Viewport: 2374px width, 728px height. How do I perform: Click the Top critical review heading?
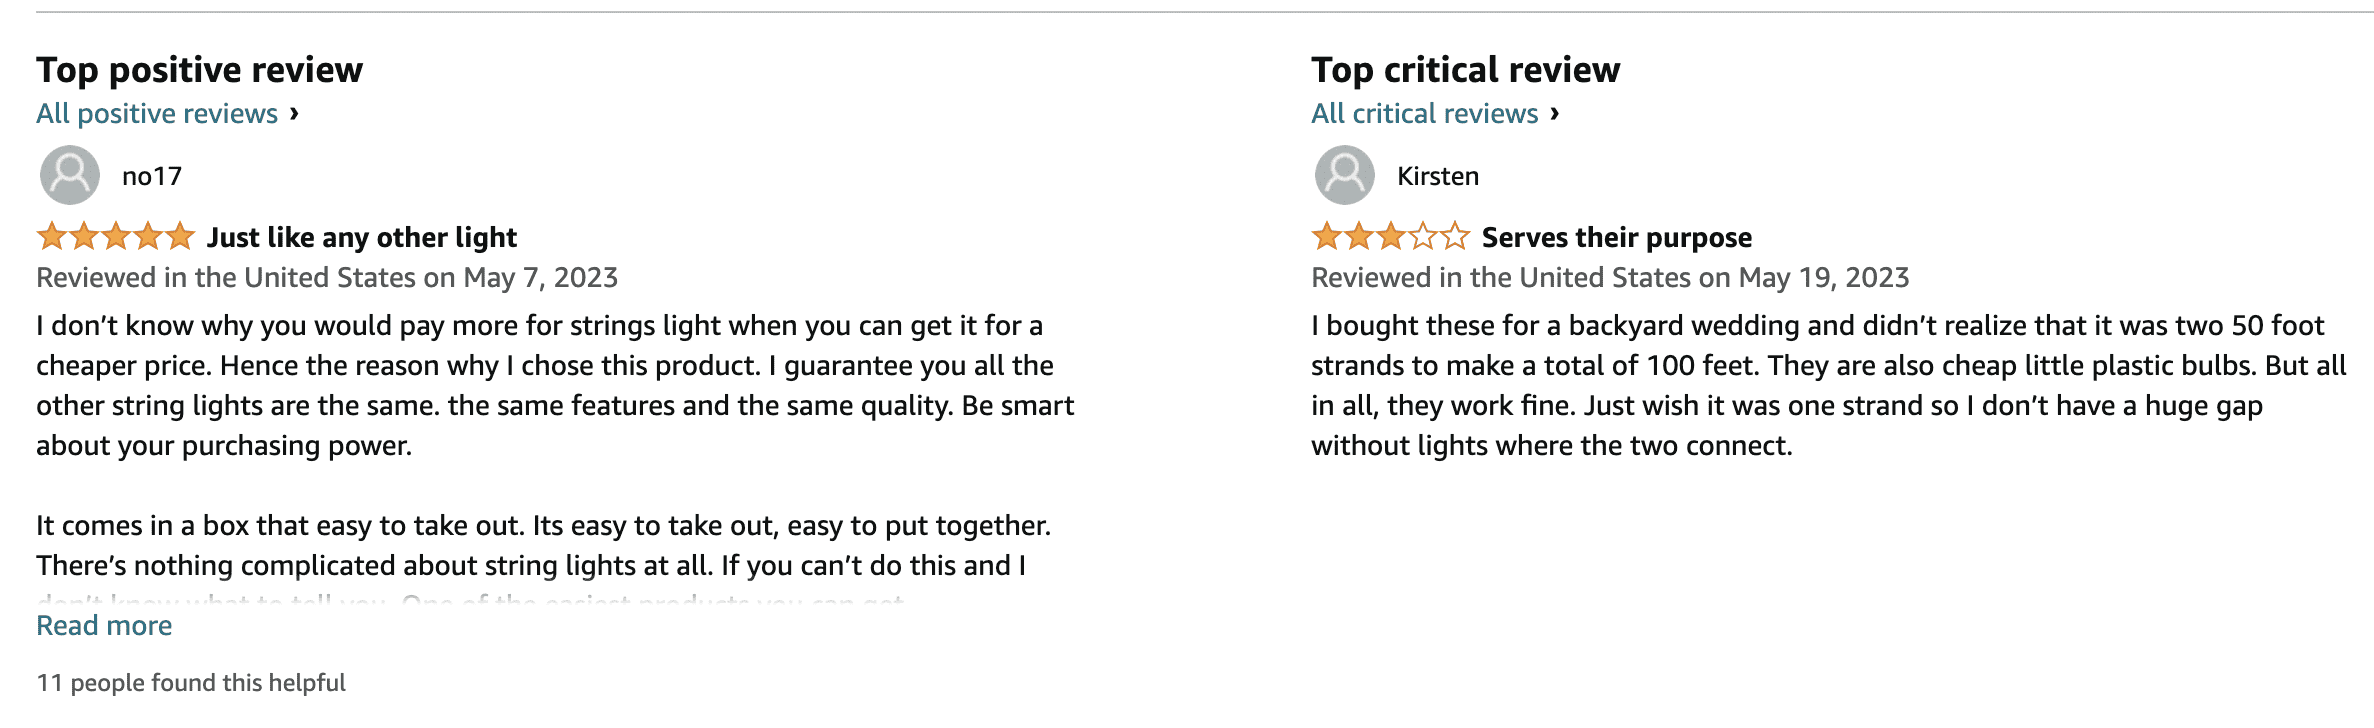[1465, 70]
